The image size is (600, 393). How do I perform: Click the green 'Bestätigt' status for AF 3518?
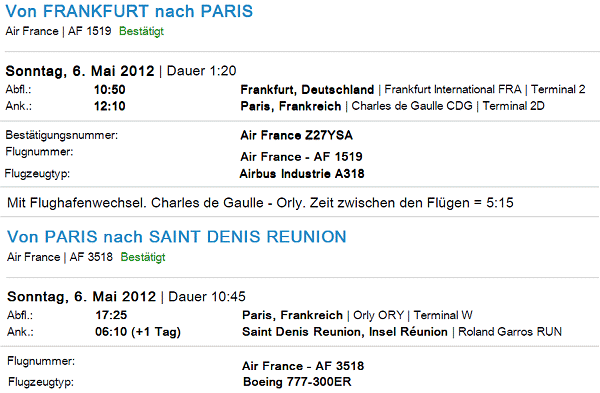[x=143, y=257]
